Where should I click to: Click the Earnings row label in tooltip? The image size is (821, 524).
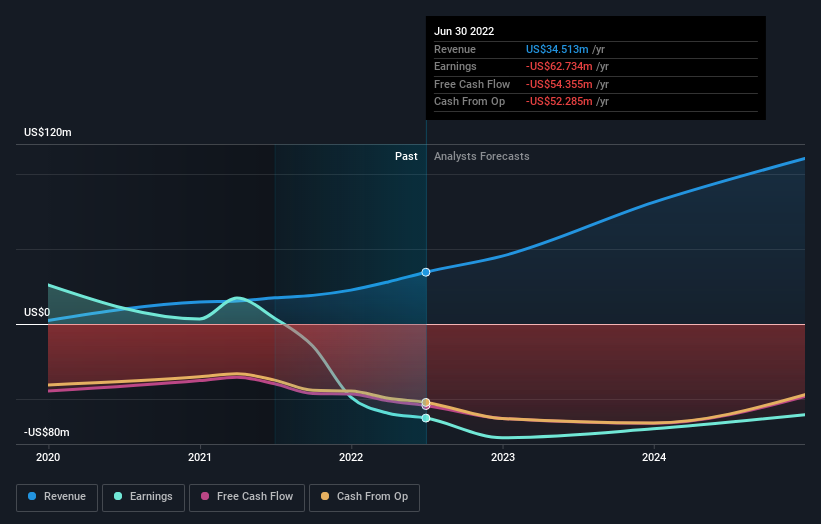456,66
